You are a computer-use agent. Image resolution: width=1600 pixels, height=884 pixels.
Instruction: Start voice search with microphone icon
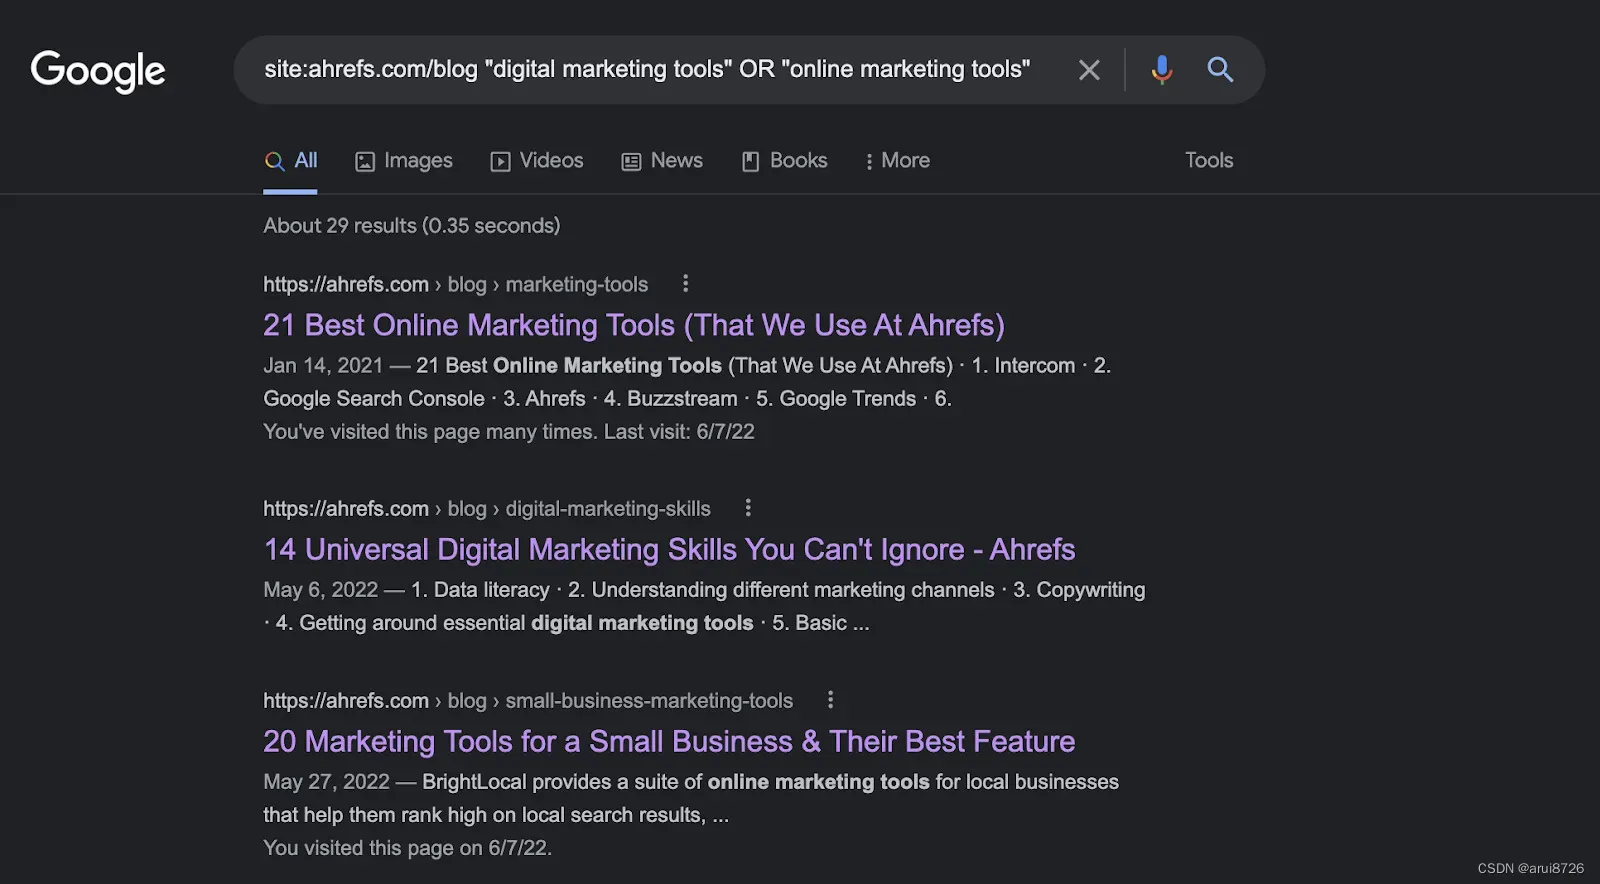pos(1161,70)
